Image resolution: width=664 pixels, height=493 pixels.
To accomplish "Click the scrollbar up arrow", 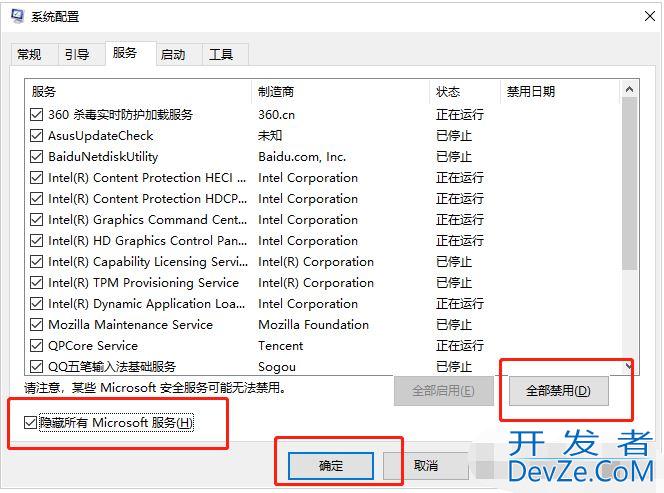I will tap(629, 89).
